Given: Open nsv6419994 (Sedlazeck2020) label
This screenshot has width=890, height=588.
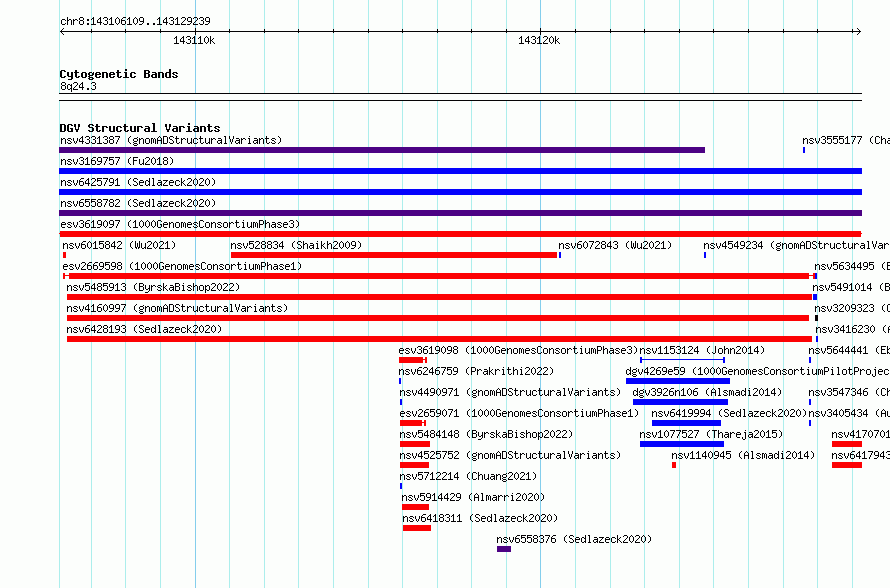Looking at the screenshot, I should pyautogui.click(x=729, y=413).
